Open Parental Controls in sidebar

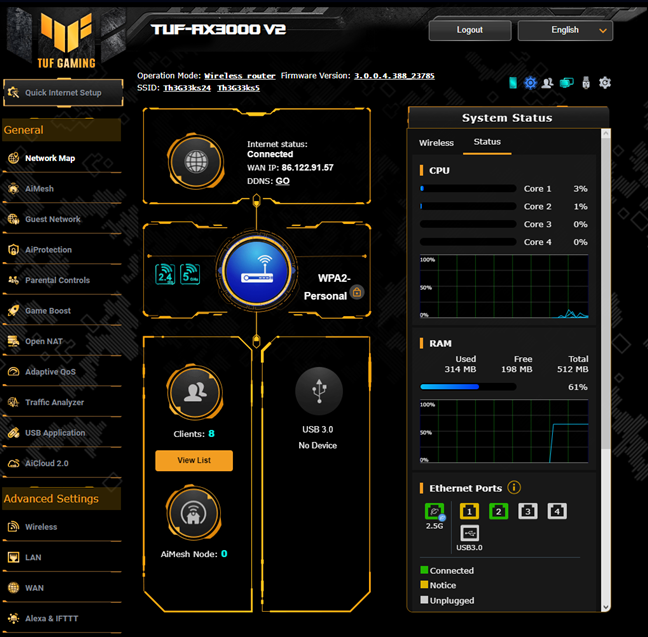pos(62,280)
